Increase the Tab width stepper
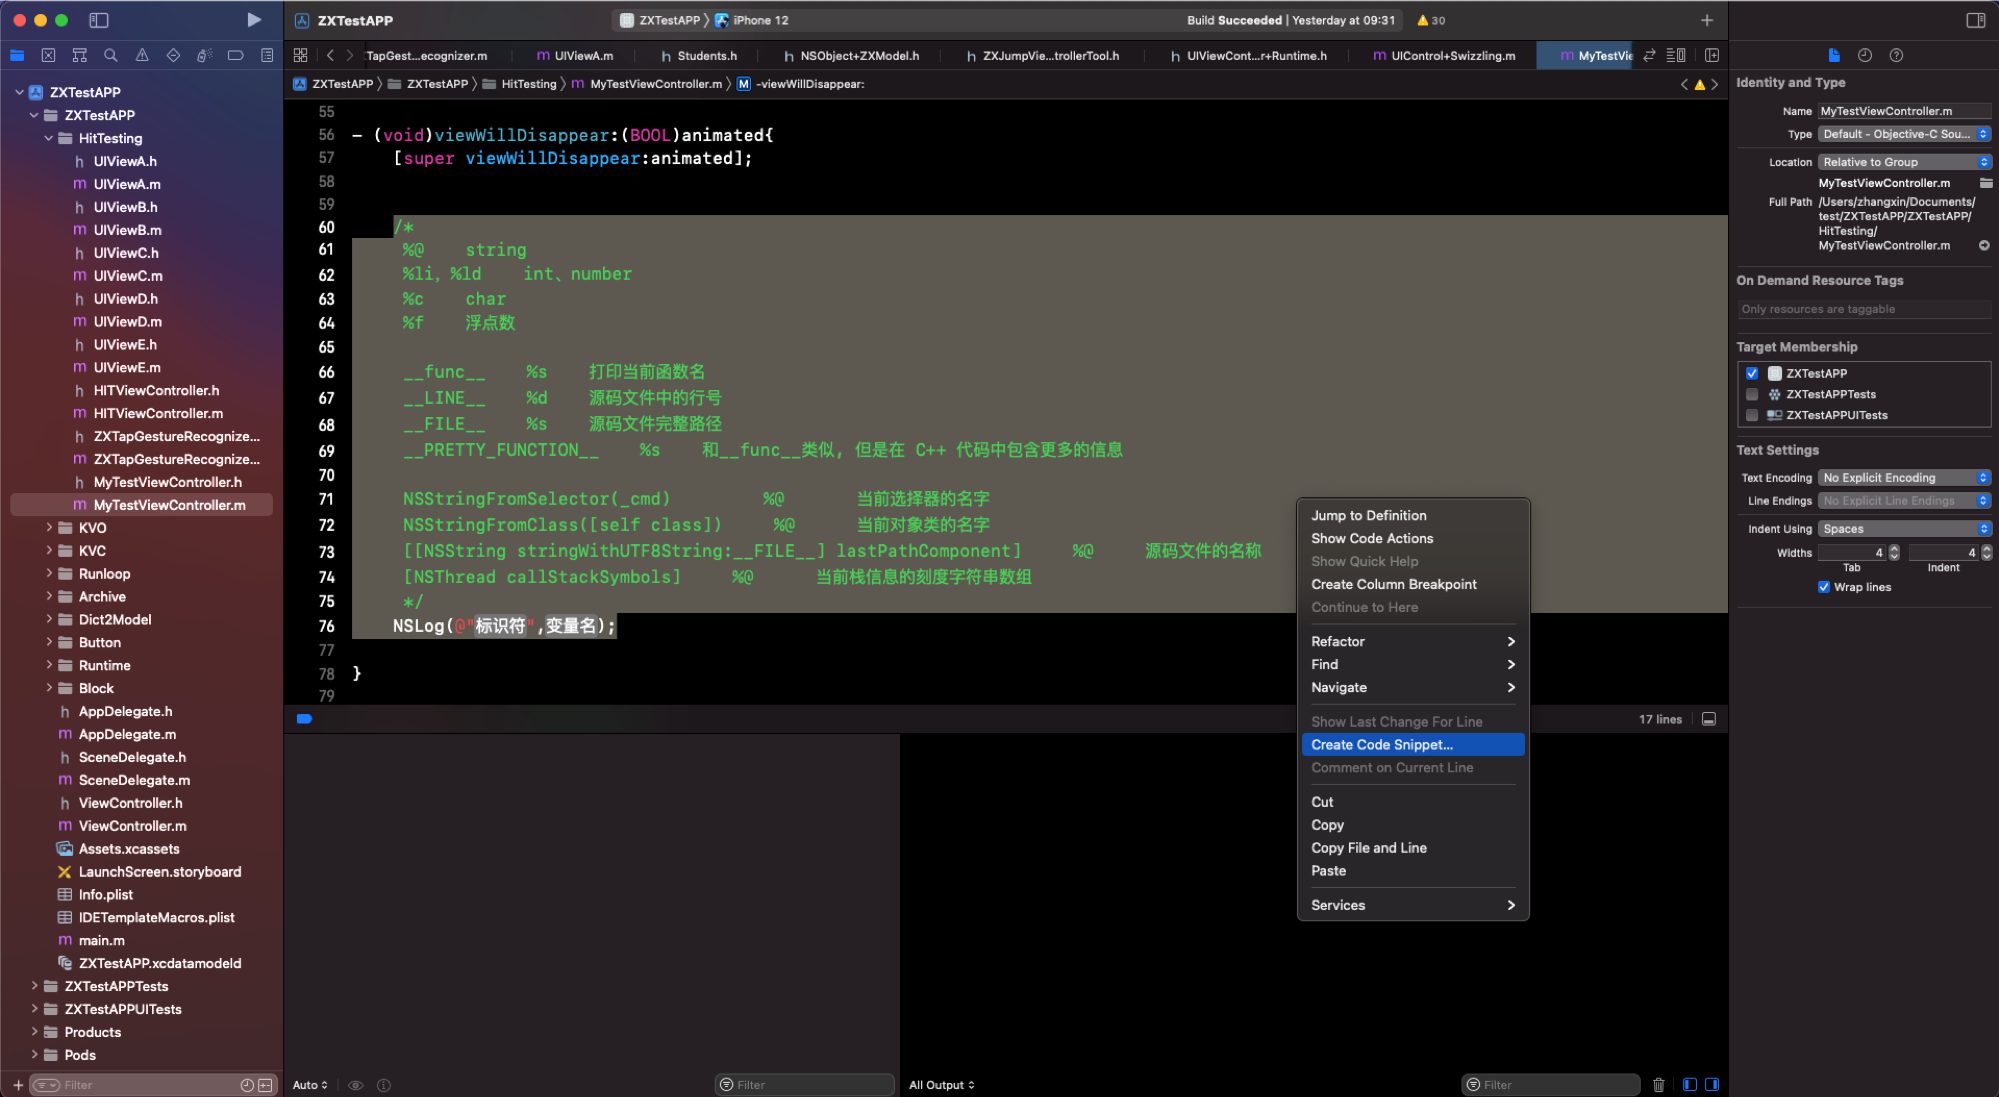This screenshot has height=1097, width=1999. pos(1894,549)
